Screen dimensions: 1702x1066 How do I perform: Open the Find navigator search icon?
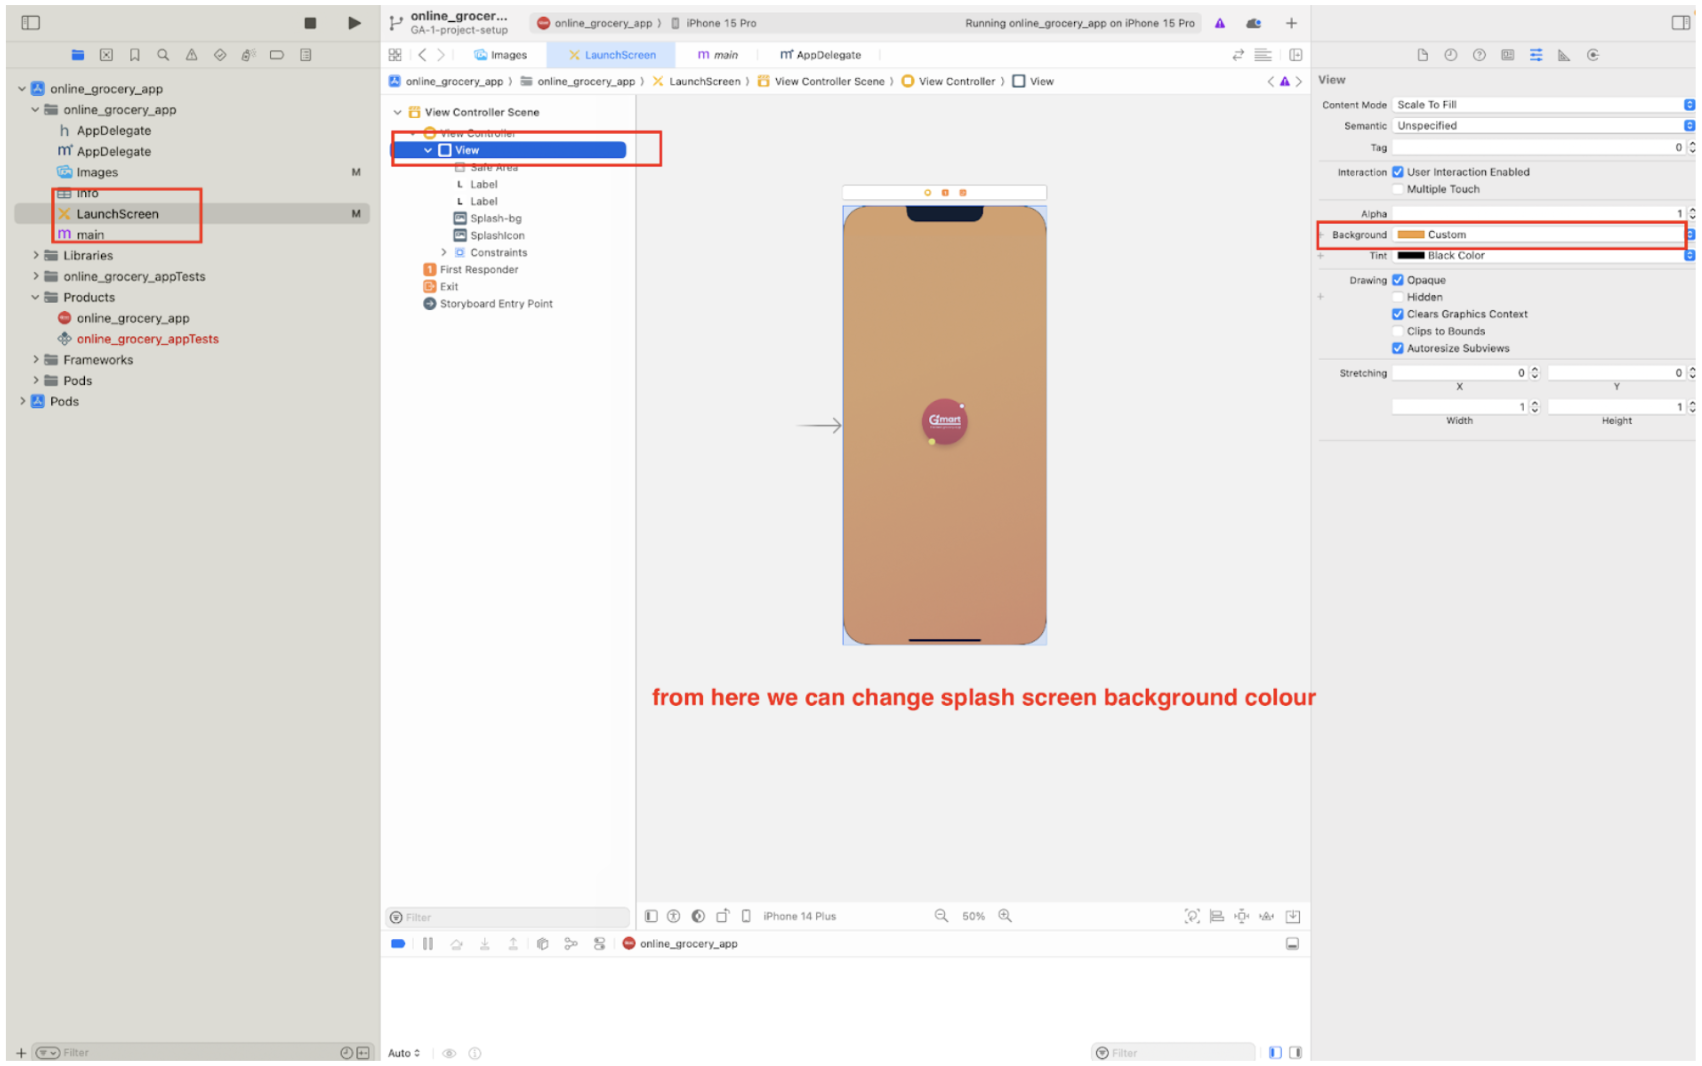[163, 55]
